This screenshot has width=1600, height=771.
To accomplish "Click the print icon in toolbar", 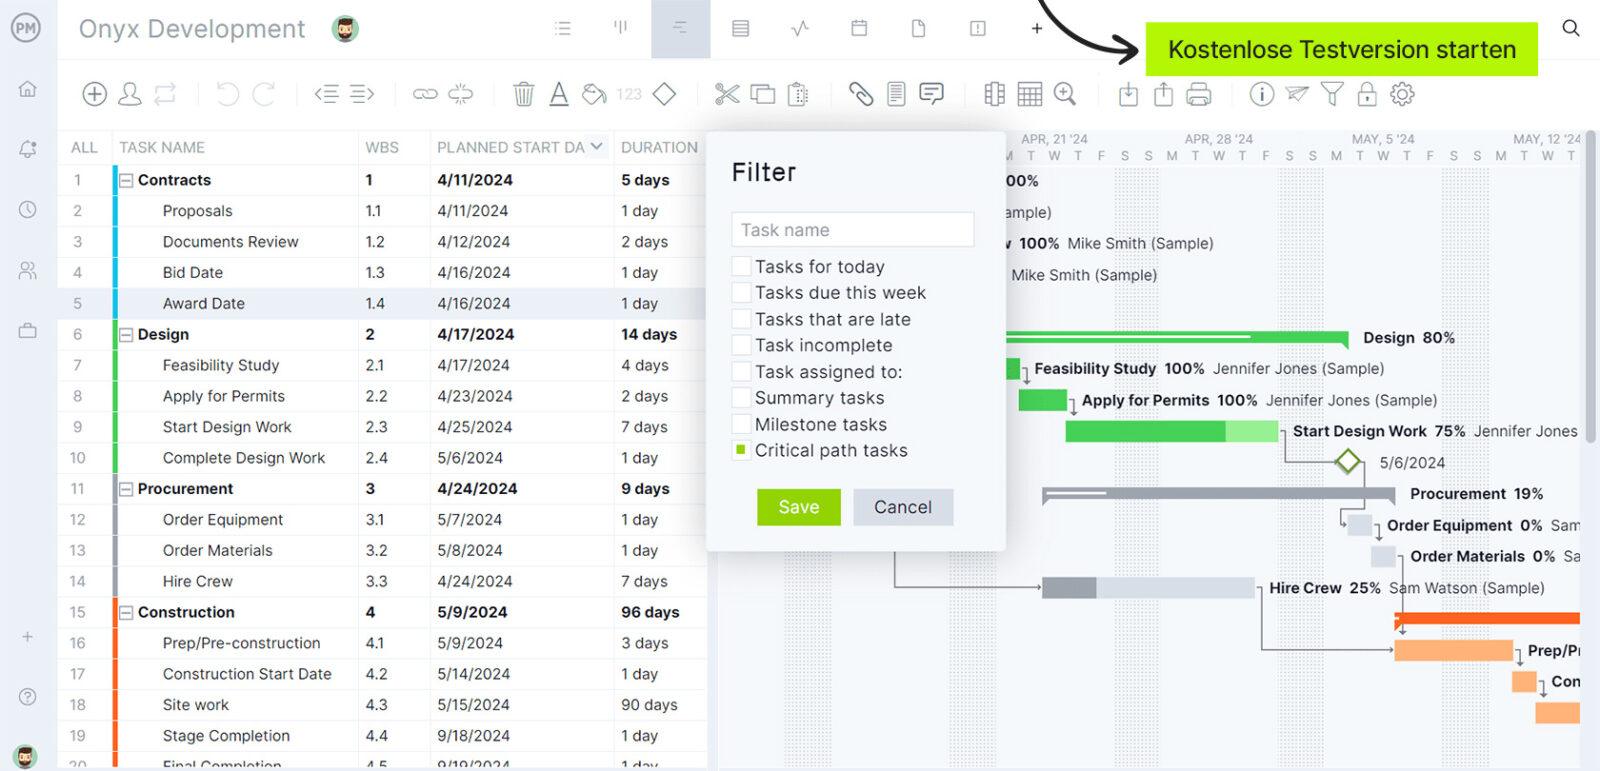I will (1198, 94).
